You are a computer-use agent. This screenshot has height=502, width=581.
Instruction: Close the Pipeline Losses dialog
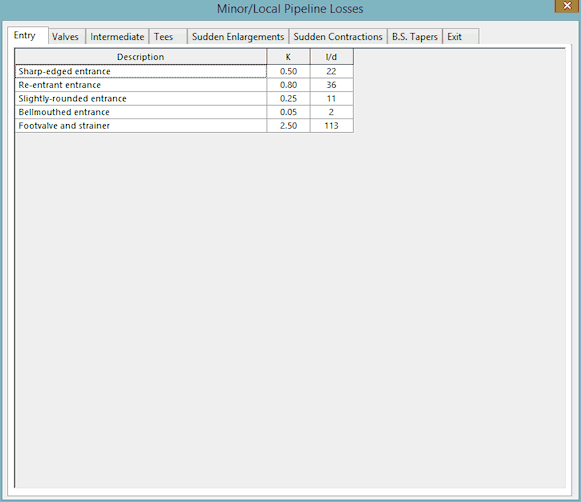click(x=567, y=6)
